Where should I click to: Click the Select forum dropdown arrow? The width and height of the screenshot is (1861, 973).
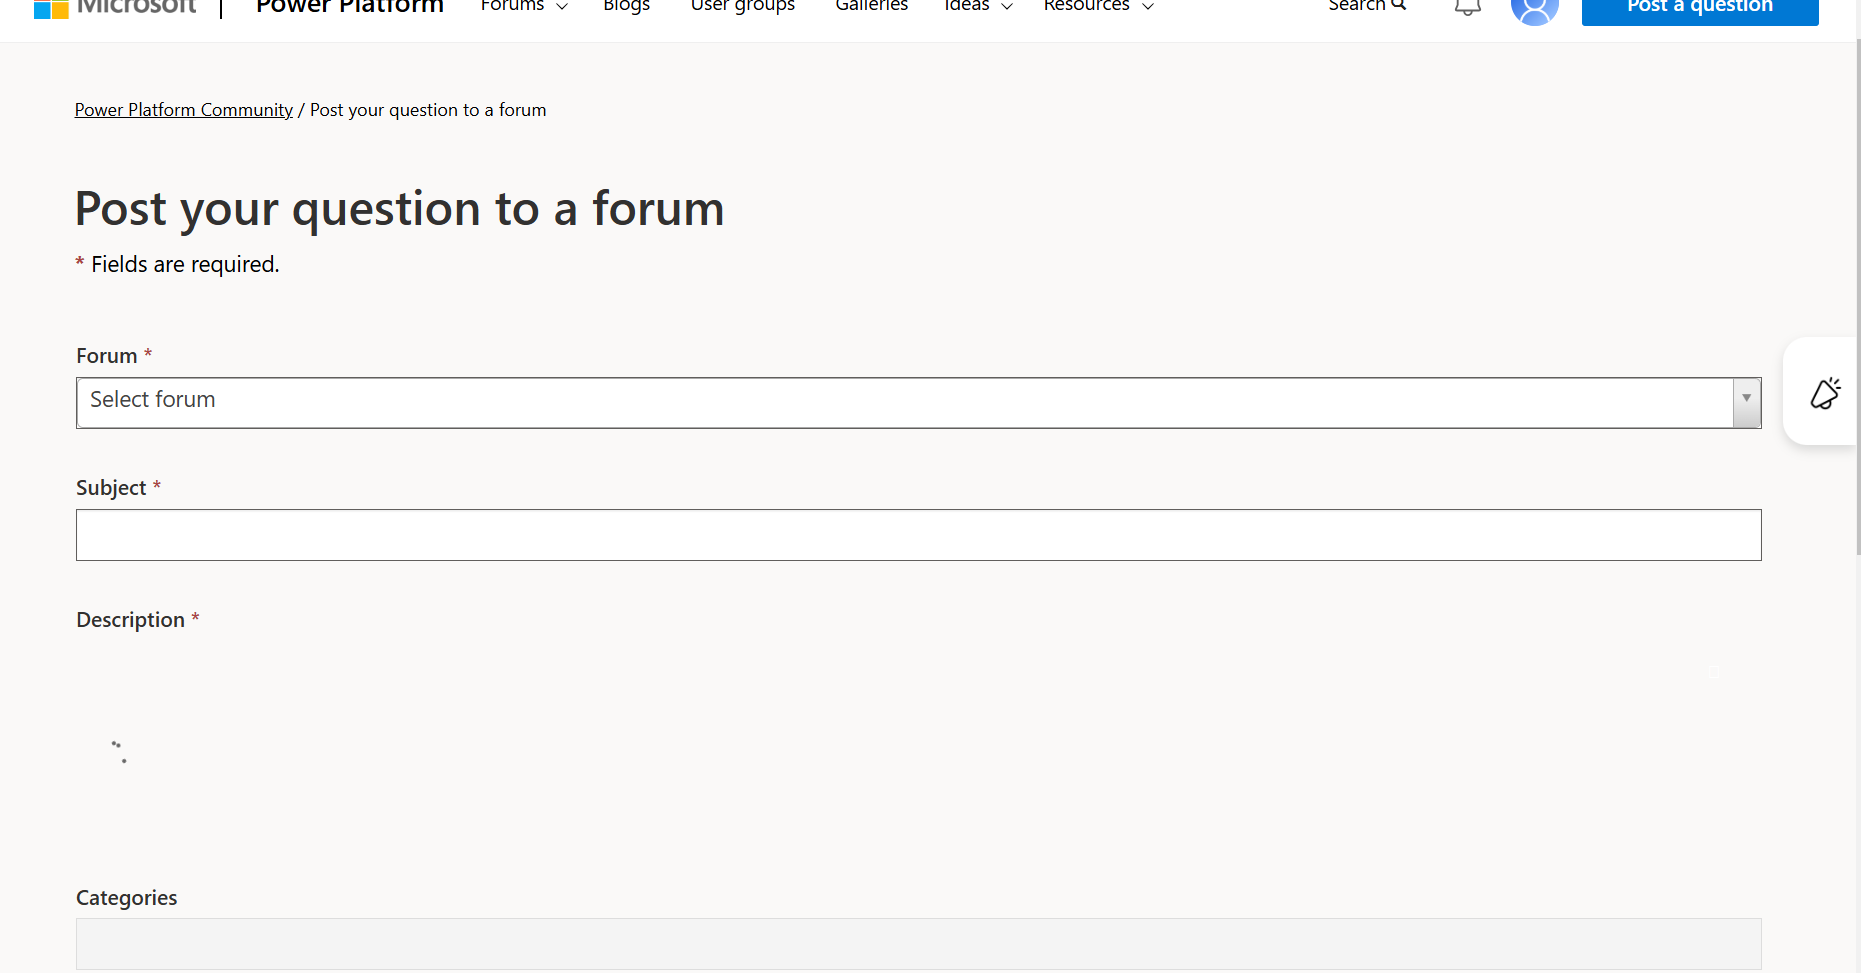tap(1746, 402)
